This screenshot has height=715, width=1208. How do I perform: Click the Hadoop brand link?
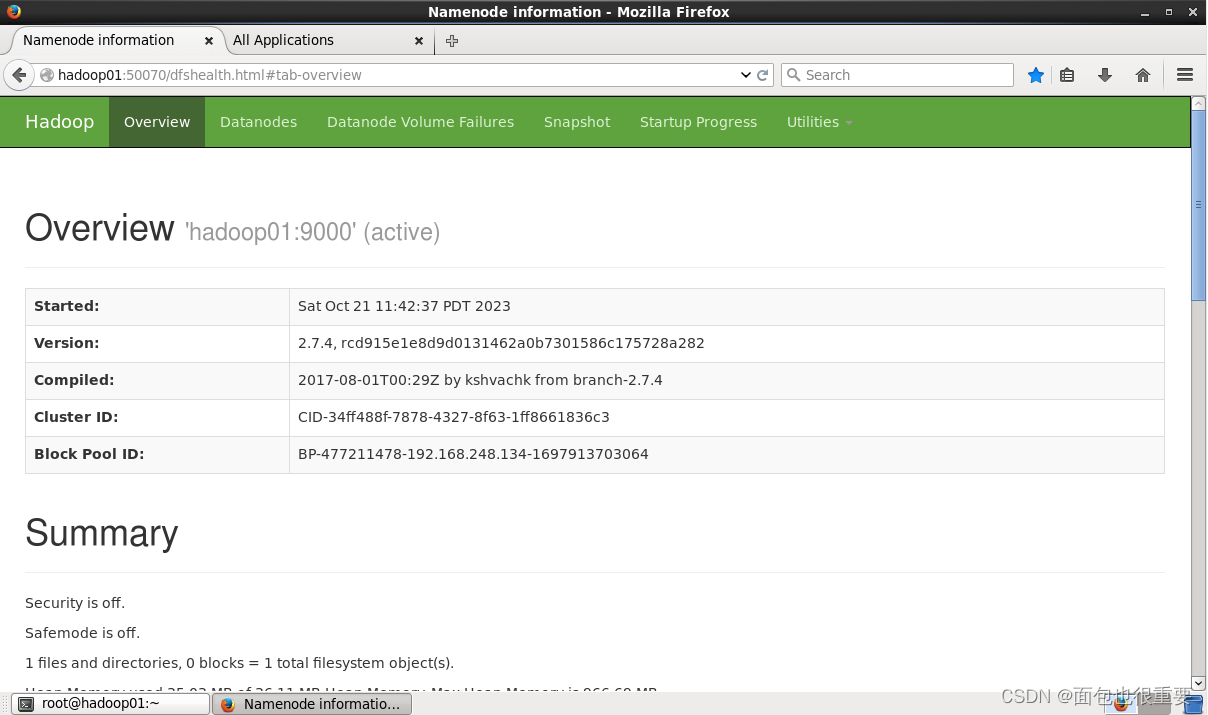(x=59, y=122)
